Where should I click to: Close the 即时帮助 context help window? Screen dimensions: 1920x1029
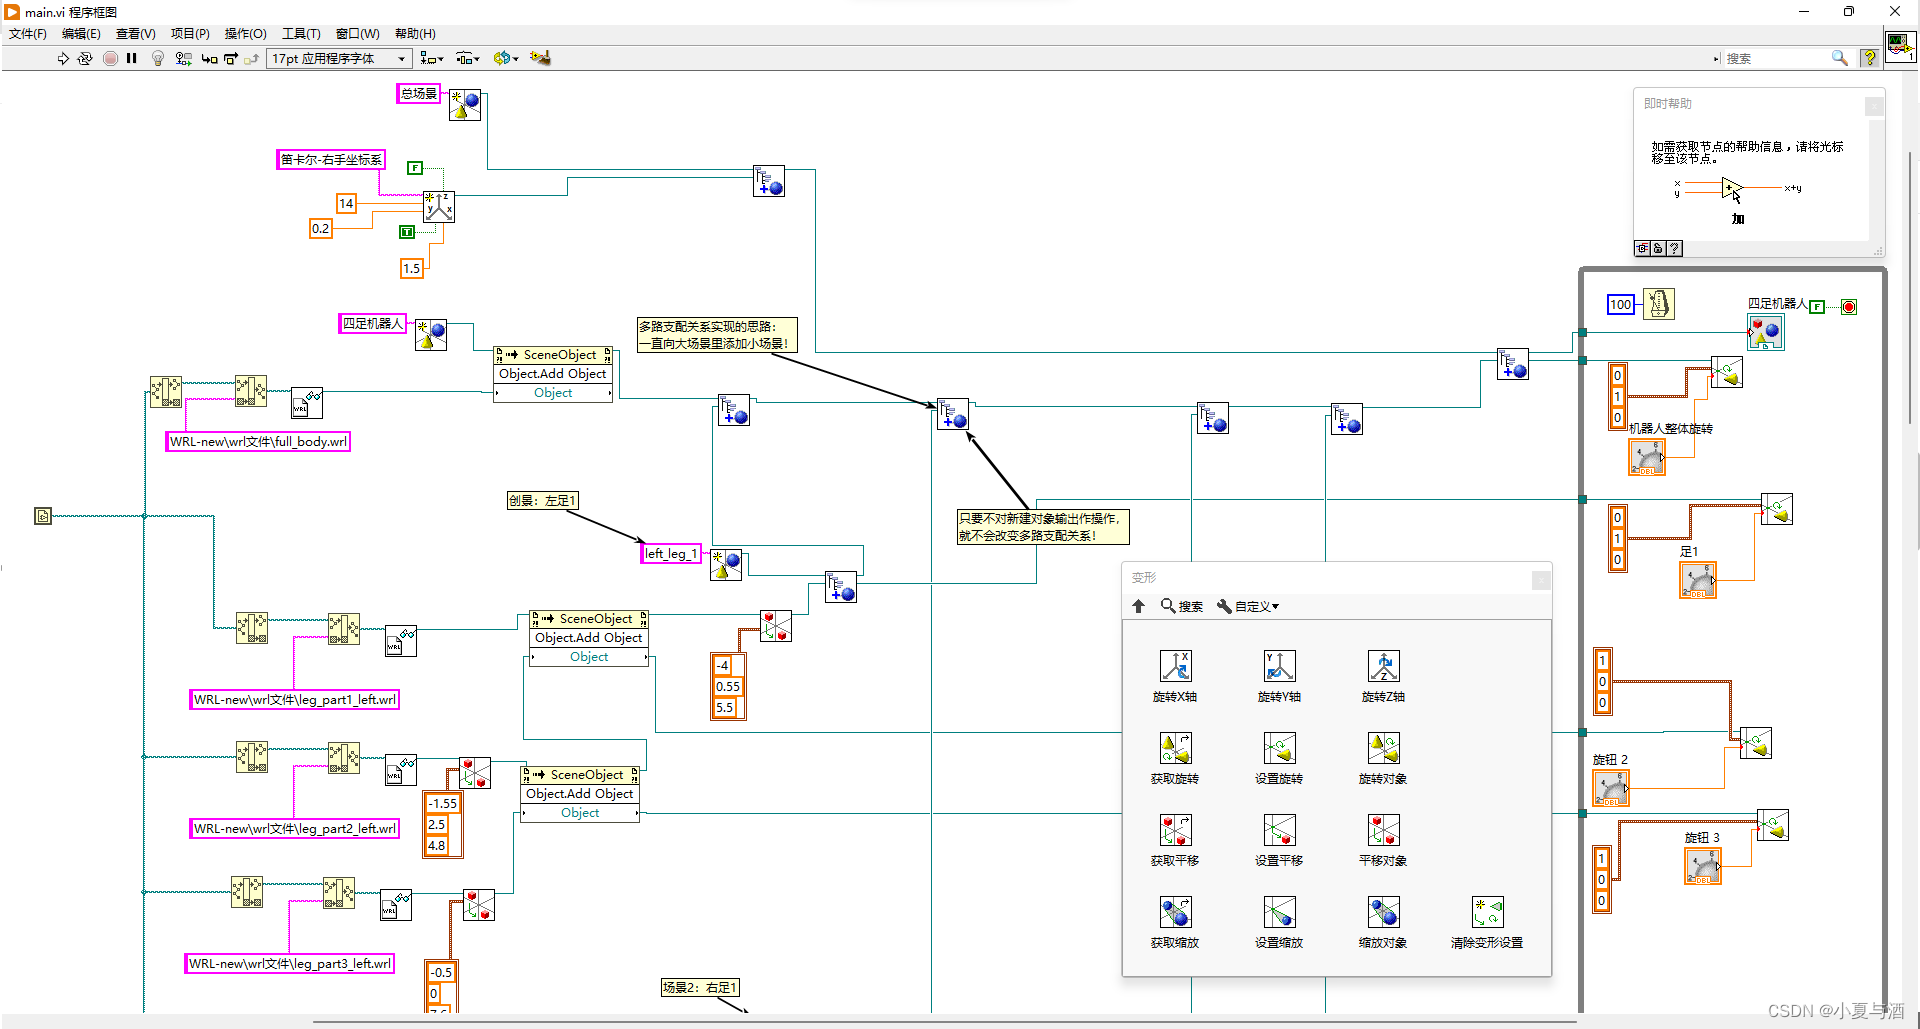pos(1874,105)
